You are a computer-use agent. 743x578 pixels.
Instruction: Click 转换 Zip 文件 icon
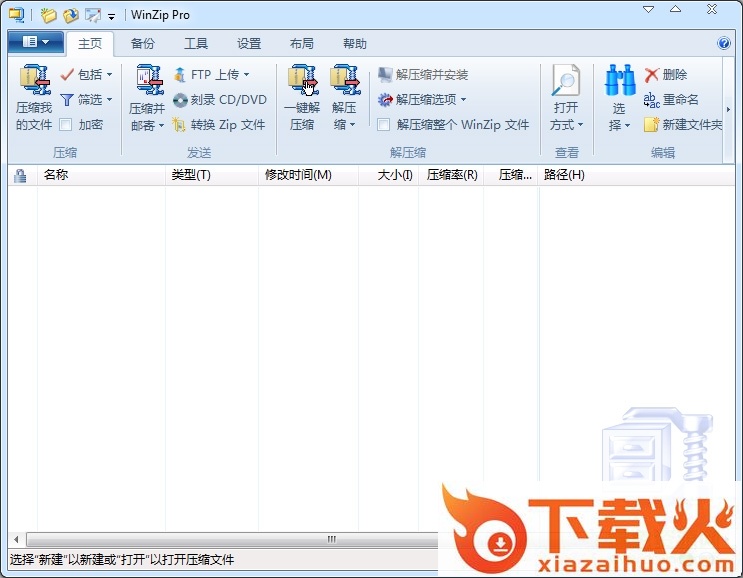point(179,125)
